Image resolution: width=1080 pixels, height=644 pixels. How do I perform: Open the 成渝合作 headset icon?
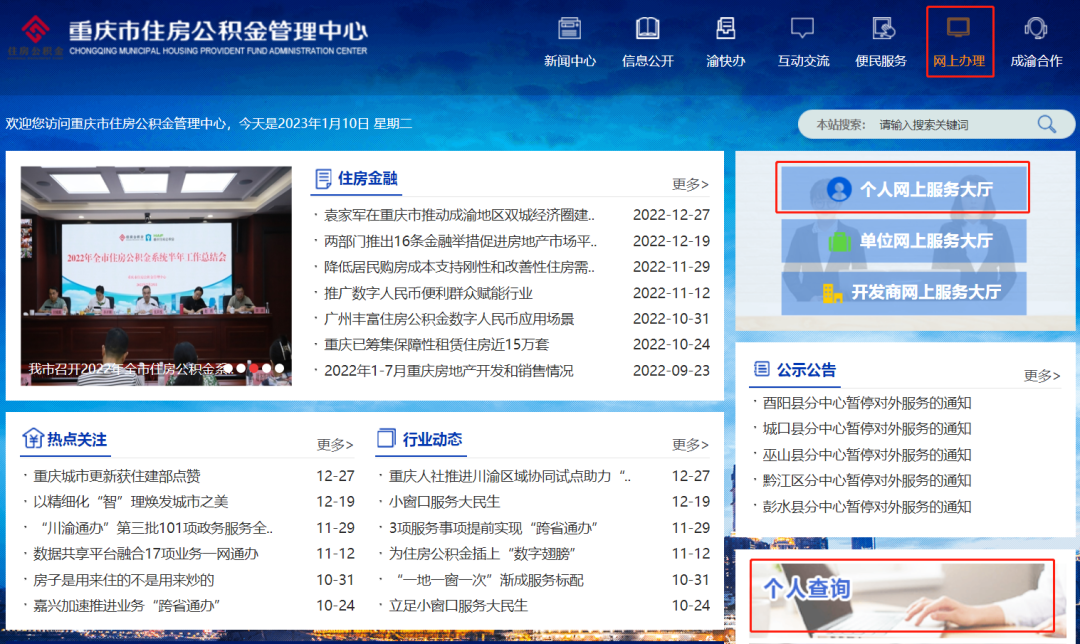coord(1036,28)
